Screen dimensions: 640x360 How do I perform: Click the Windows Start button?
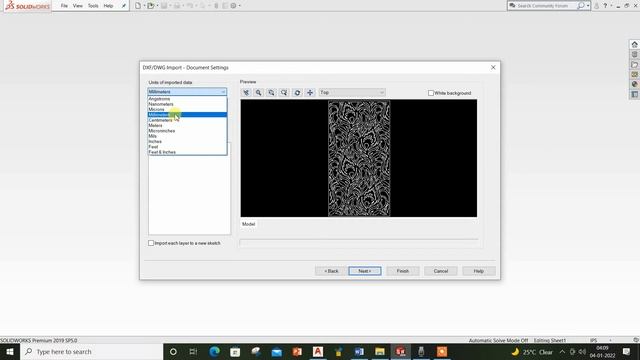click(x=10, y=351)
